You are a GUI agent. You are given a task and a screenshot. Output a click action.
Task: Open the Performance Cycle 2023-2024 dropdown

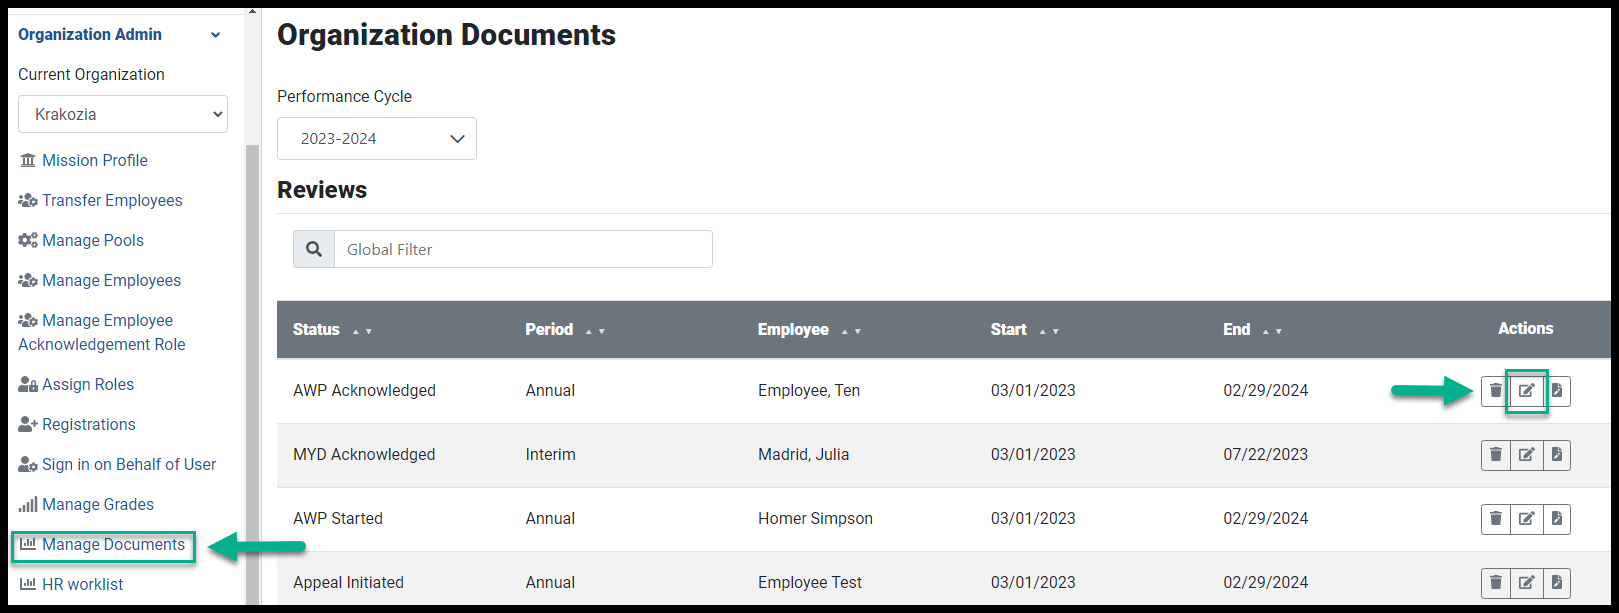tap(377, 139)
